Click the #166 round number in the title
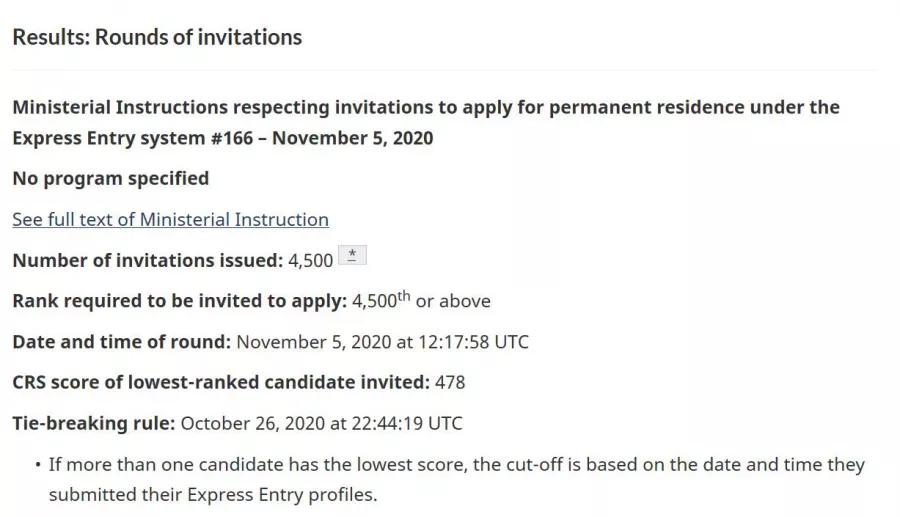Screen dimensions: 900x517 pos(232,138)
